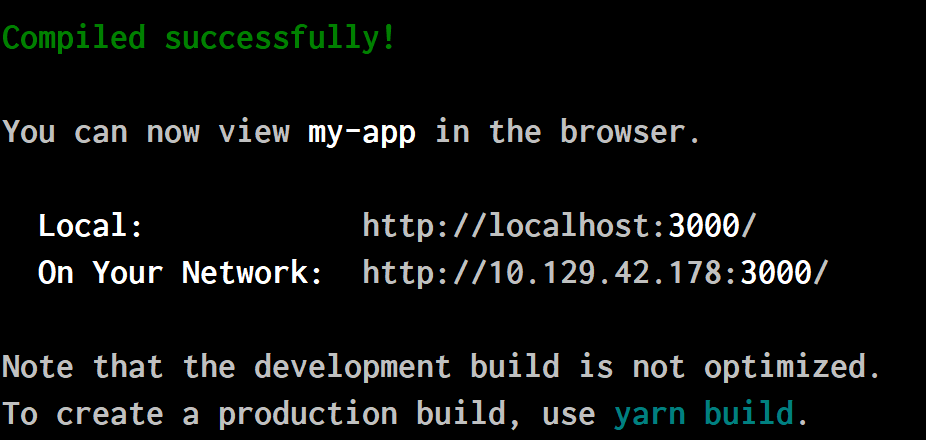Click the 'yarn build' command text
Image resolution: width=926 pixels, height=440 pixels.
tap(703, 413)
